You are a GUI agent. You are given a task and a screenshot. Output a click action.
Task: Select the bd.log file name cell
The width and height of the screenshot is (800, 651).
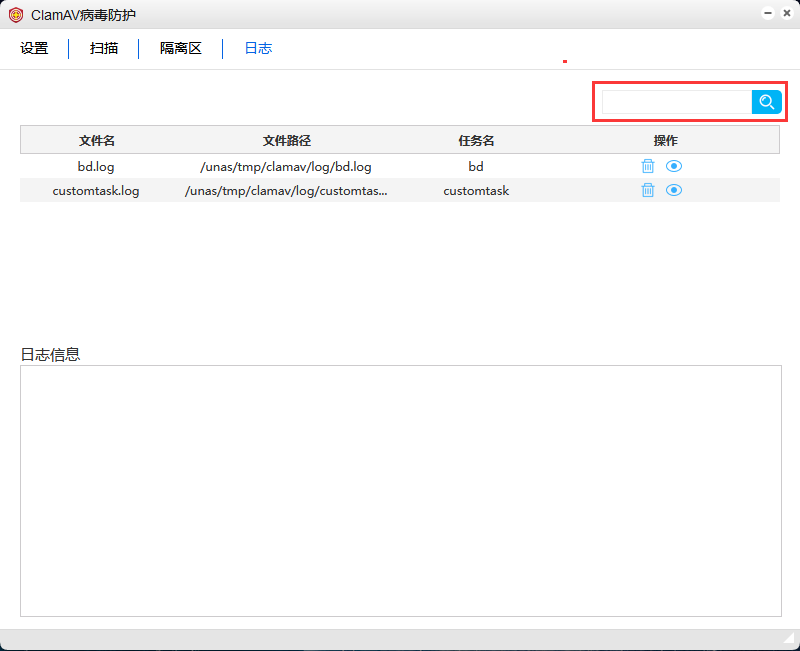pos(96,167)
